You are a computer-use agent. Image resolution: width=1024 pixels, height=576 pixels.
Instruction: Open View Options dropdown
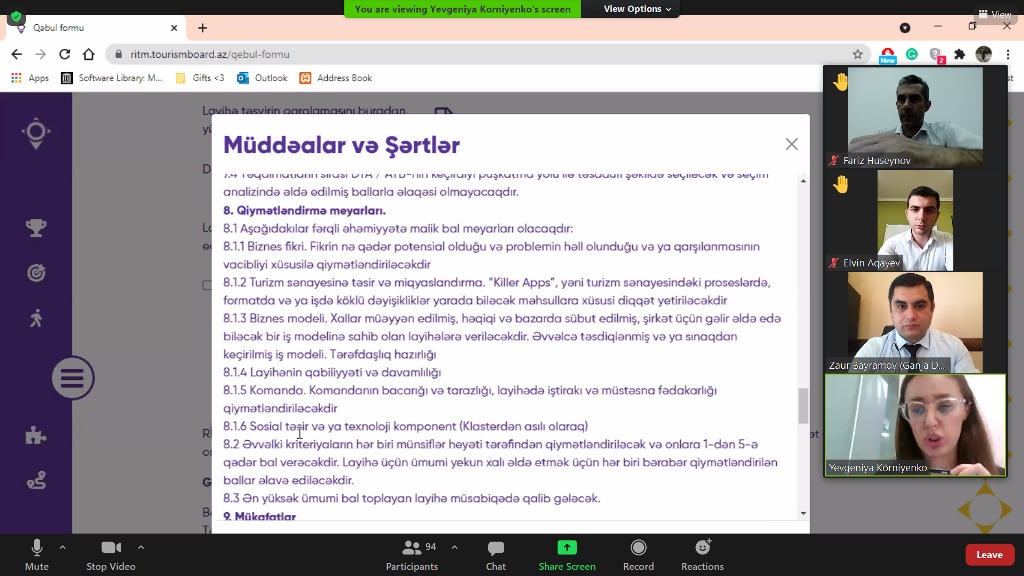(x=637, y=9)
